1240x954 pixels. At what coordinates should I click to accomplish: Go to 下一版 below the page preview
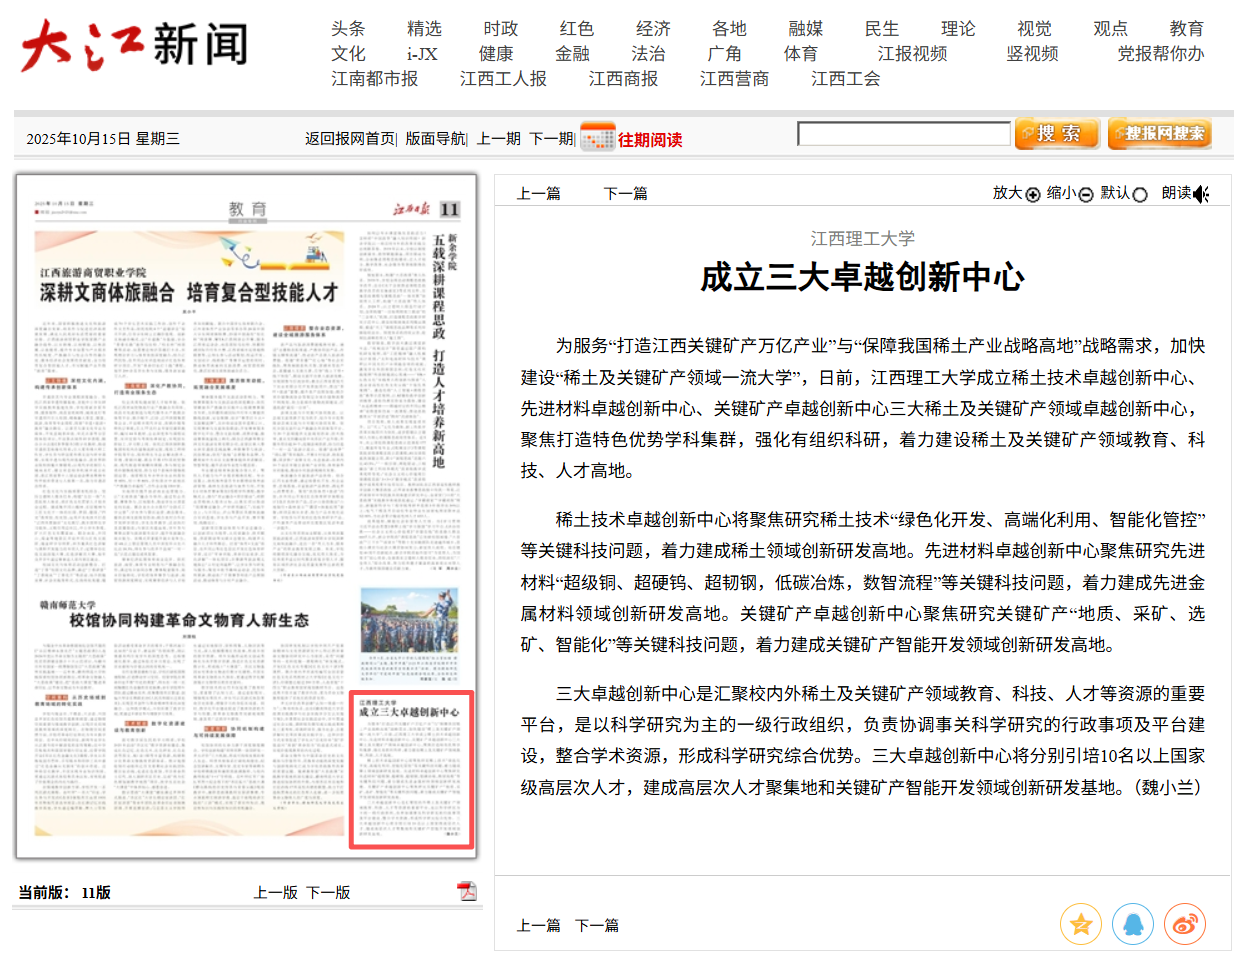click(x=328, y=892)
